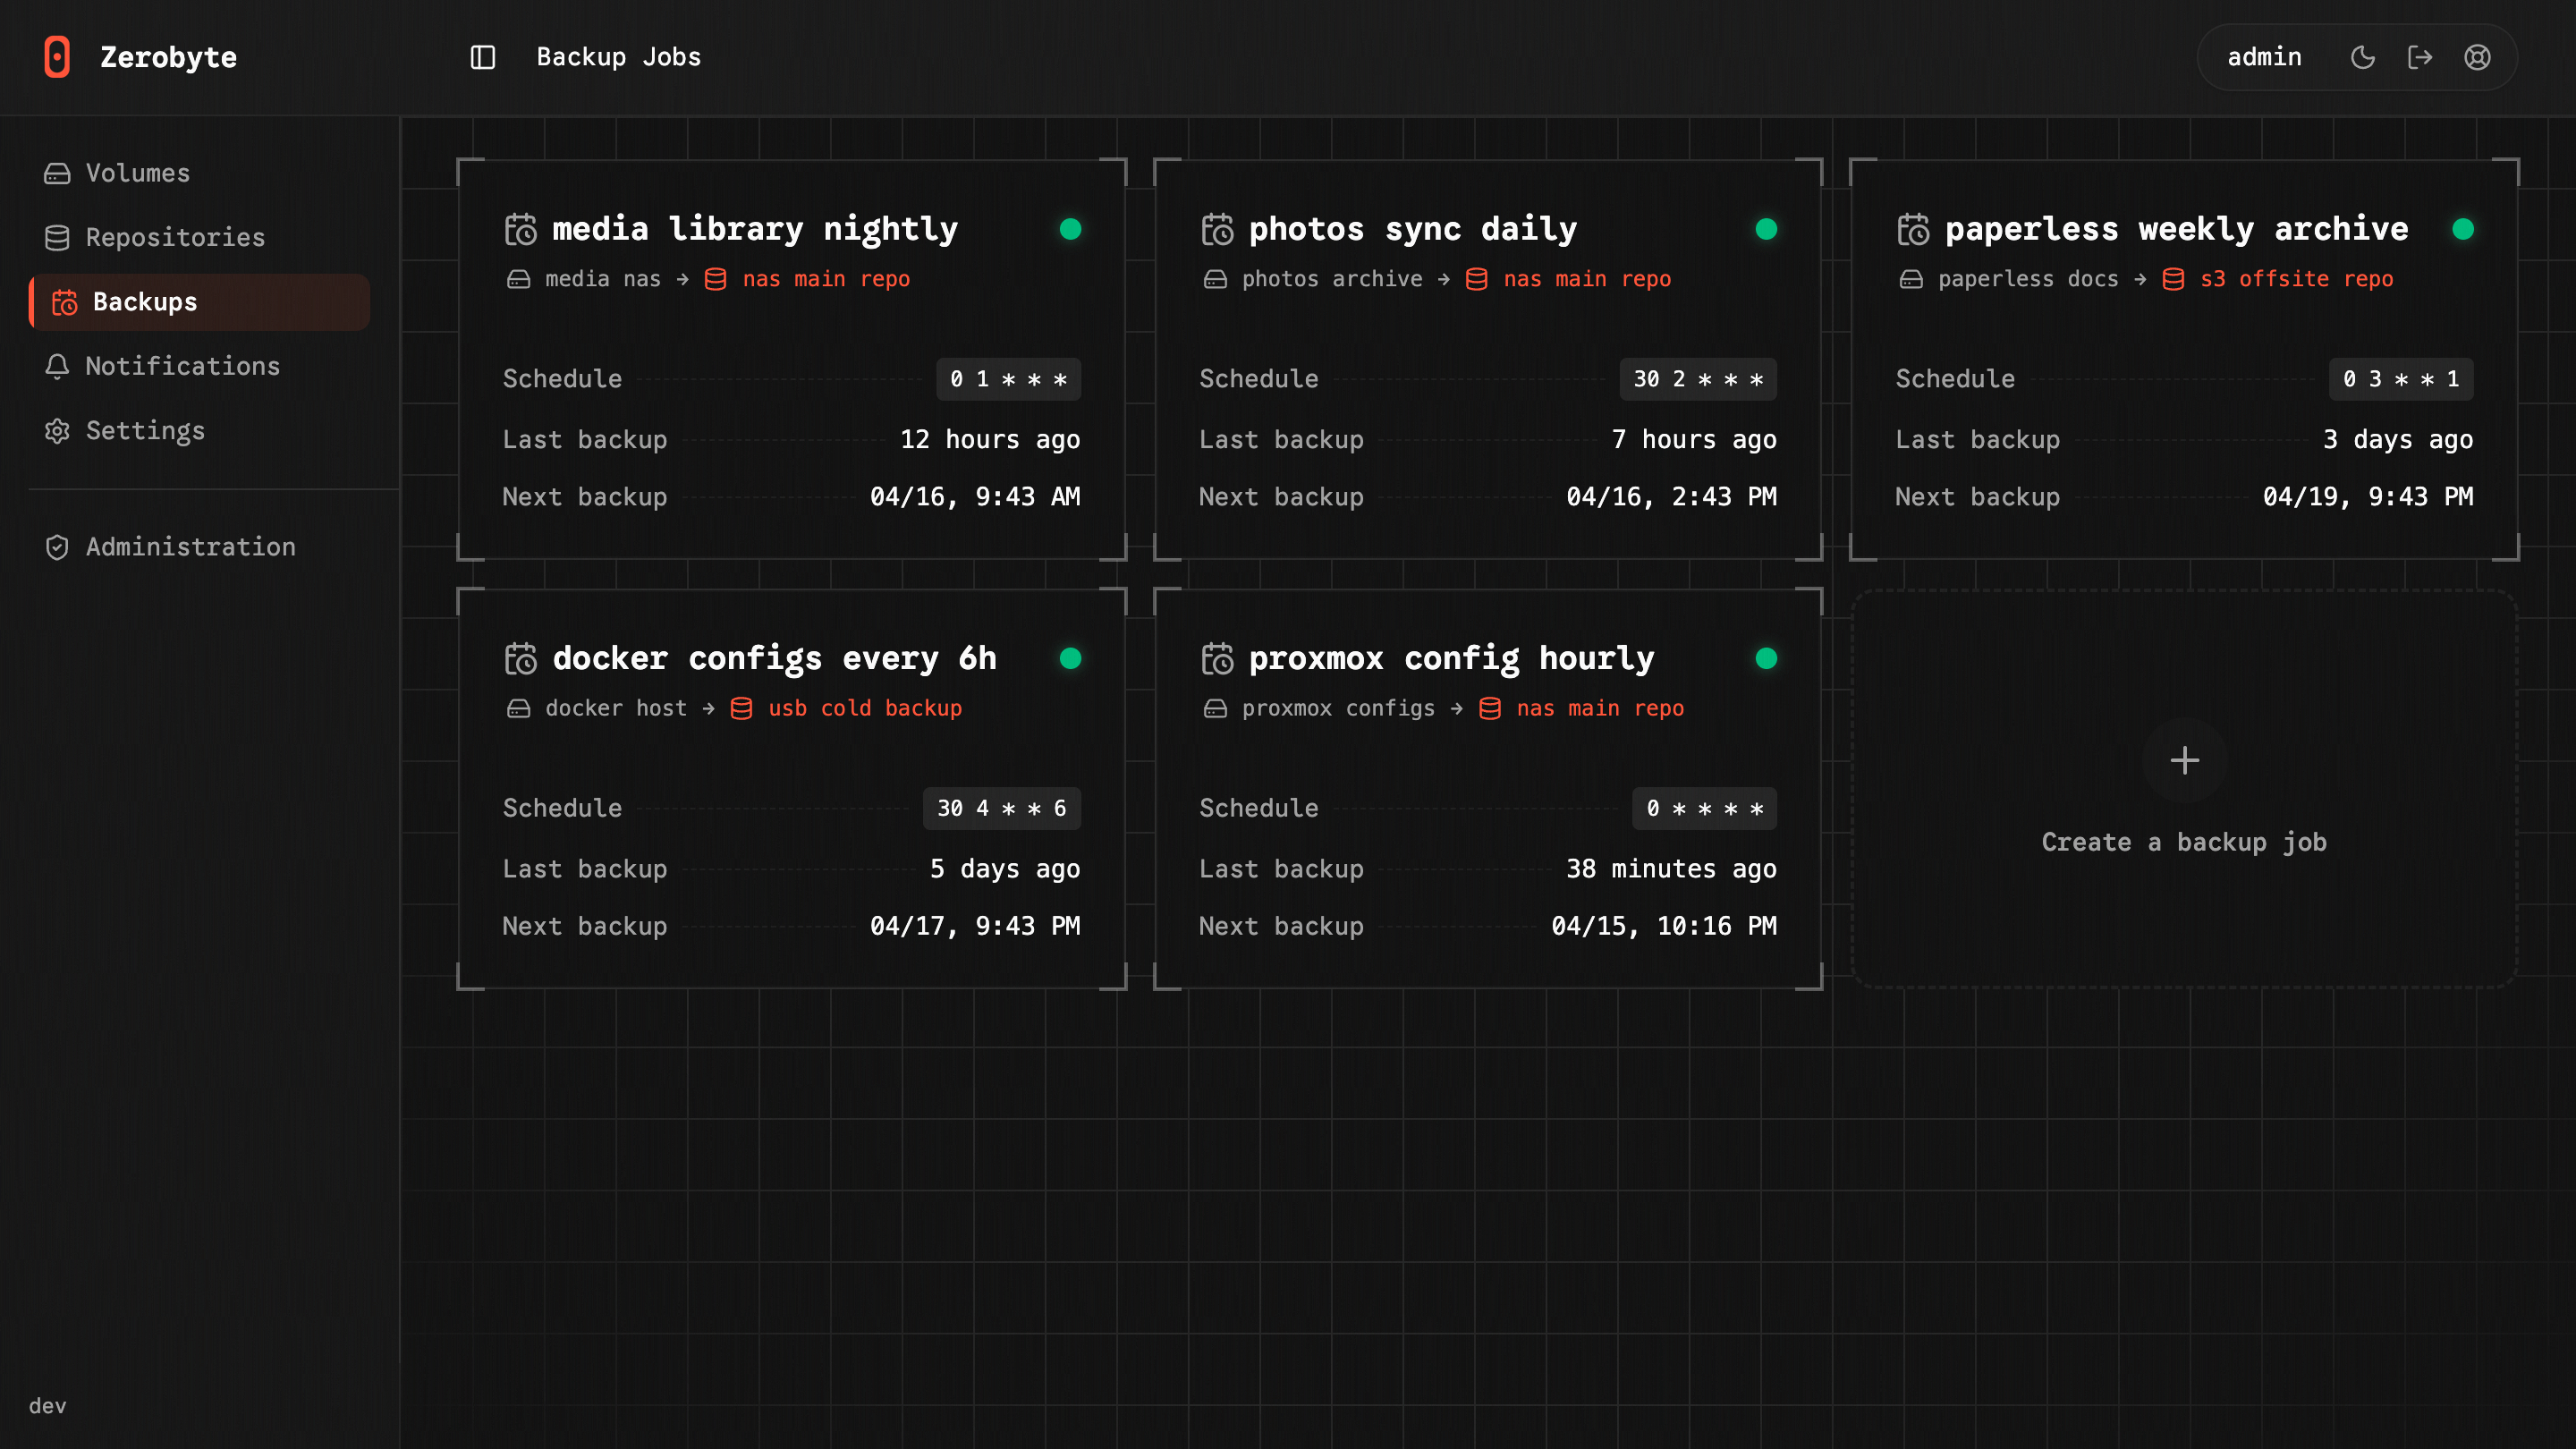Click the Repositories database icon
This screenshot has width=2576, height=1449.
(x=57, y=237)
